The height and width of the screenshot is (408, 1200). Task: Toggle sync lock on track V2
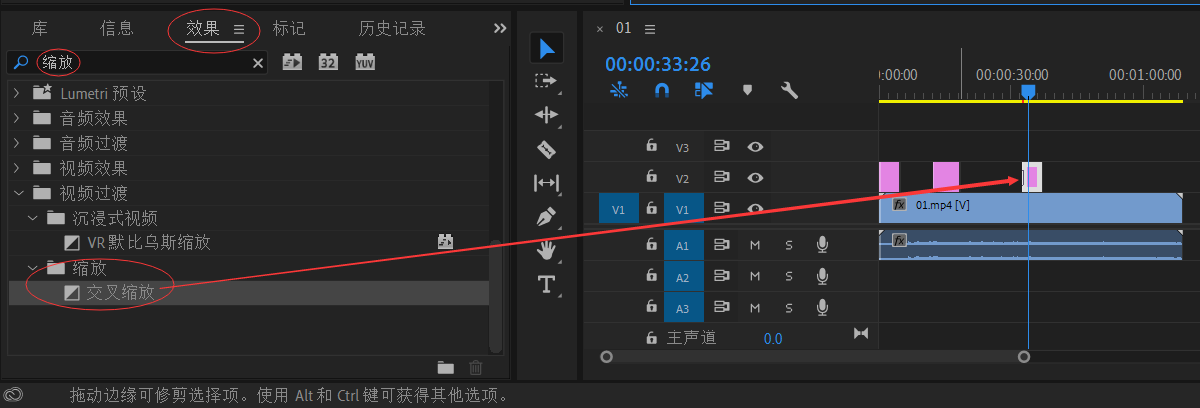[x=721, y=177]
